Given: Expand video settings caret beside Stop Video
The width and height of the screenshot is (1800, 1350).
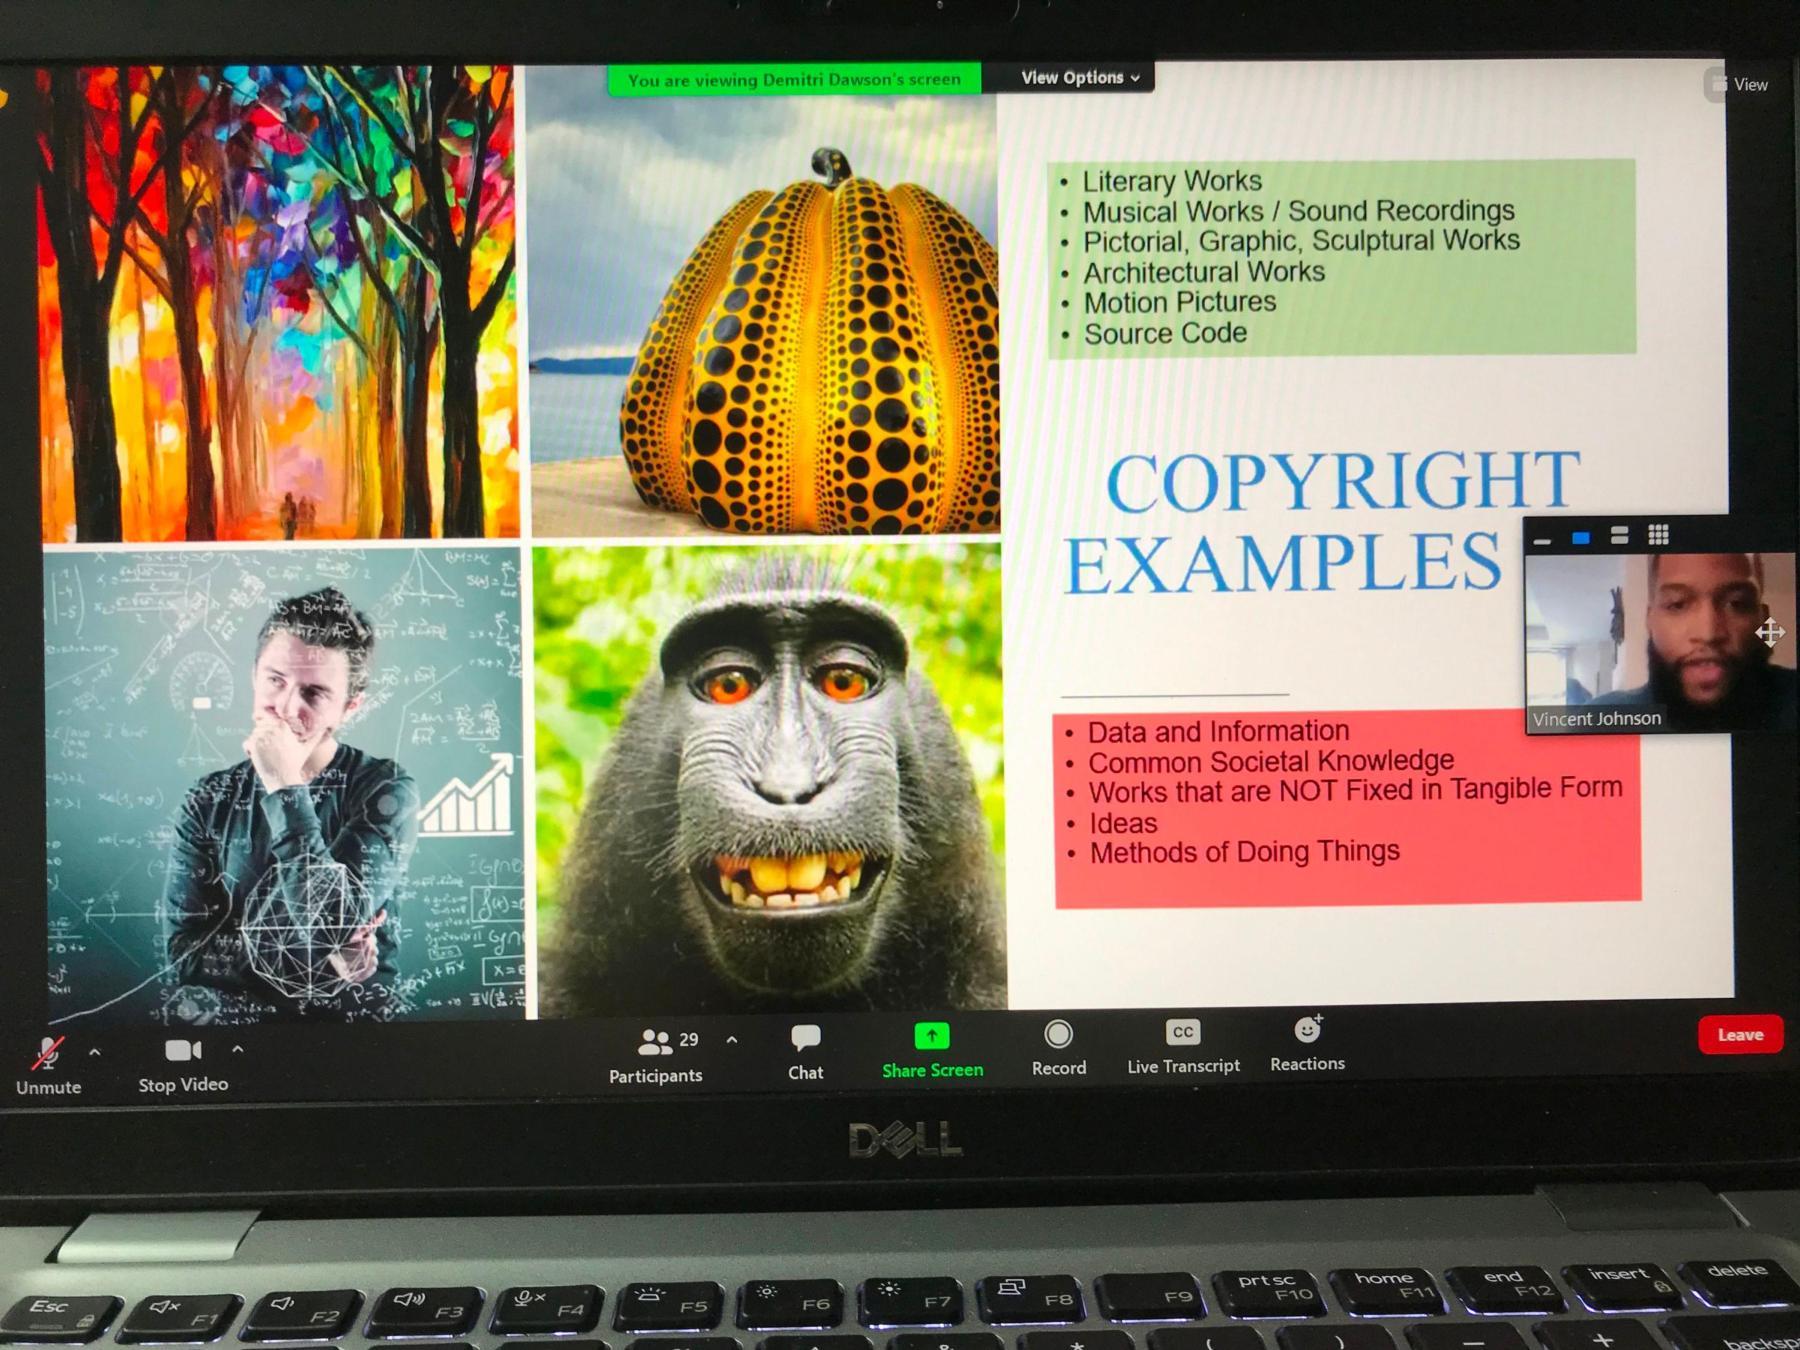Looking at the screenshot, I should pyautogui.click(x=237, y=1051).
